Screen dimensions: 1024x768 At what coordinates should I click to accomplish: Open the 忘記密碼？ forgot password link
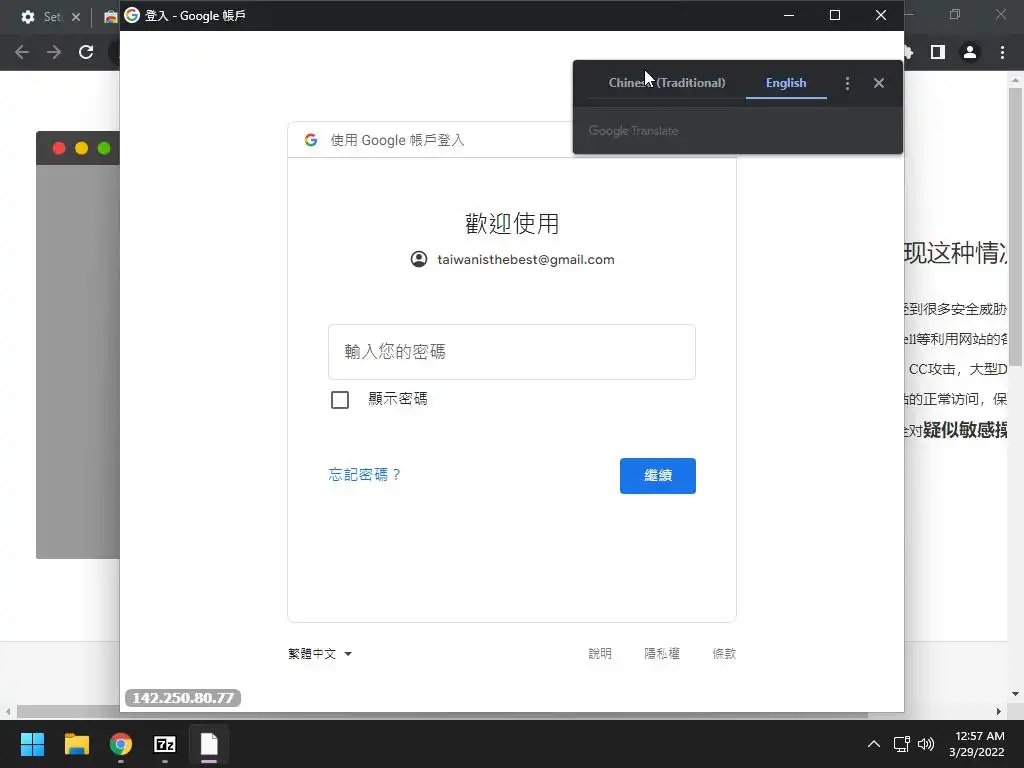(x=364, y=475)
